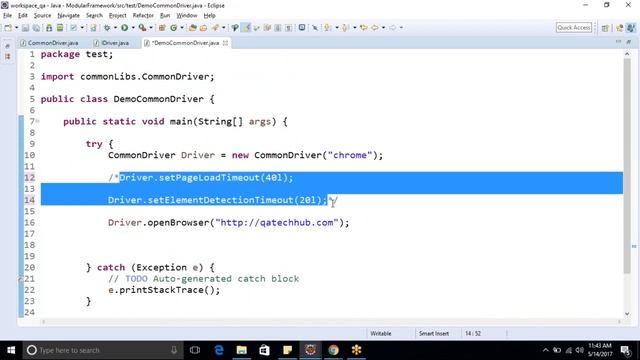The width and height of the screenshot is (640, 360).
Task: Click the New Java Class icon
Action: (173, 28)
